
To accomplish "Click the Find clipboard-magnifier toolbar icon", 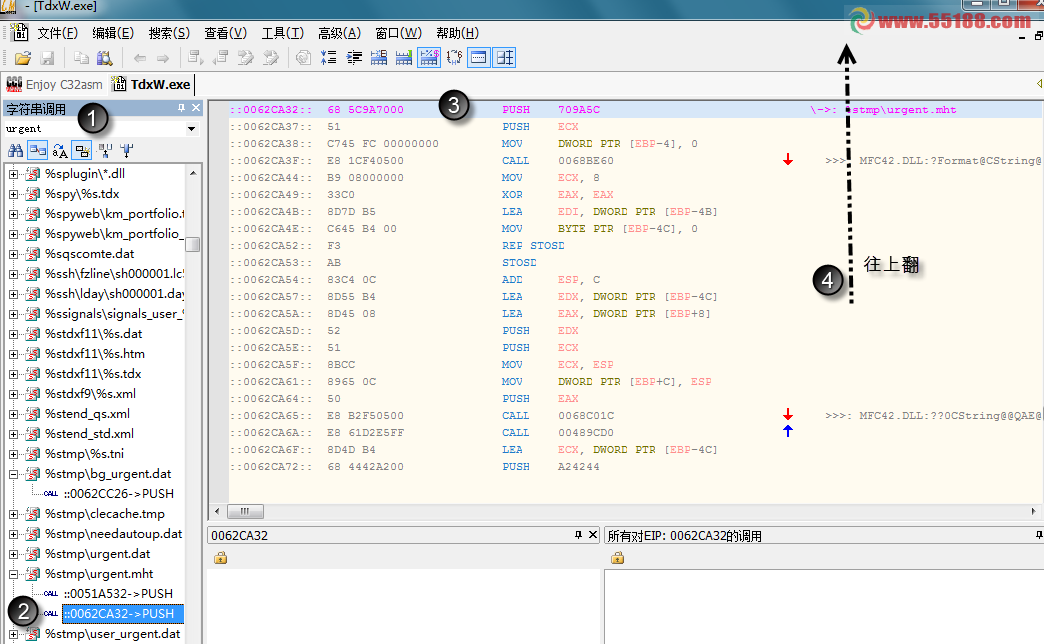I will coord(105,58).
